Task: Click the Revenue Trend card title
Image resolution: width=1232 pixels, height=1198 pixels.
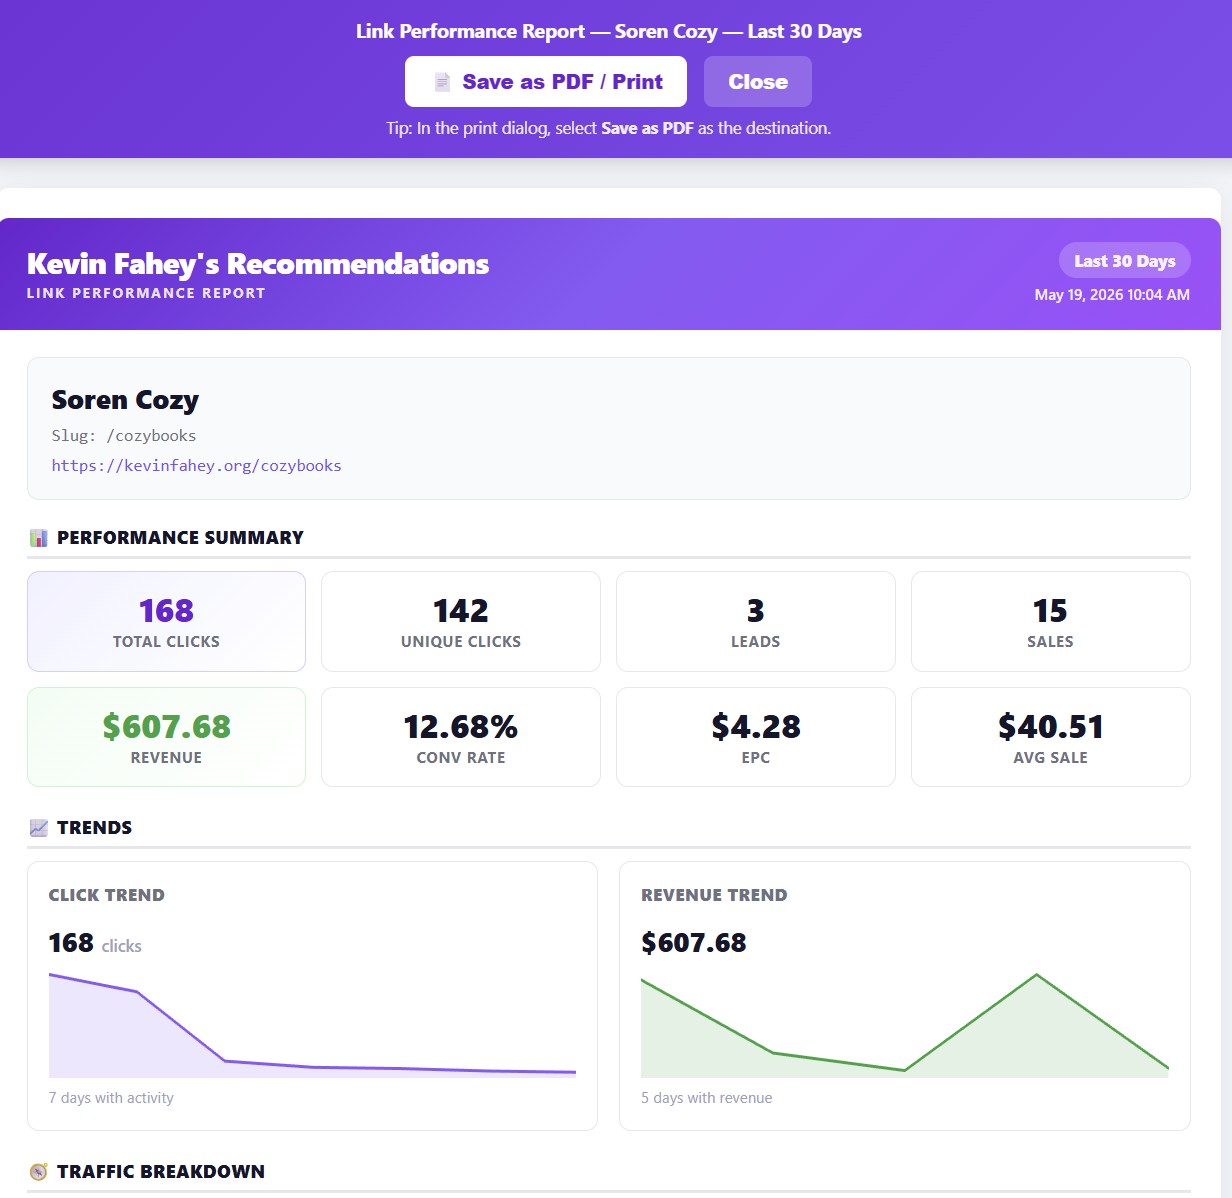Action: pyautogui.click(x=714, y=895)
